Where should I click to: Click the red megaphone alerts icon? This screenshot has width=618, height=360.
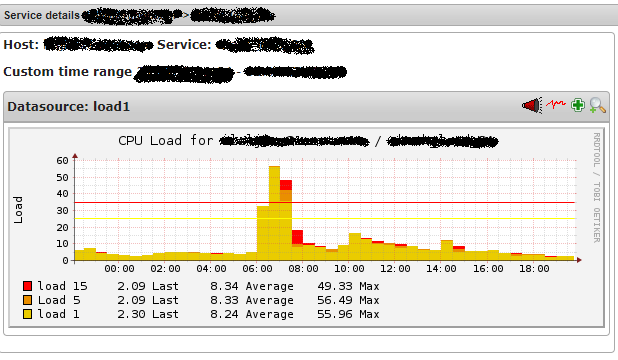[532, 106]
